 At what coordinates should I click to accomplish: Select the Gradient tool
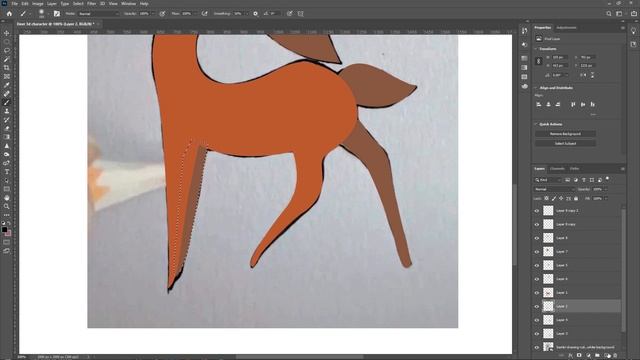click(7, 137)
